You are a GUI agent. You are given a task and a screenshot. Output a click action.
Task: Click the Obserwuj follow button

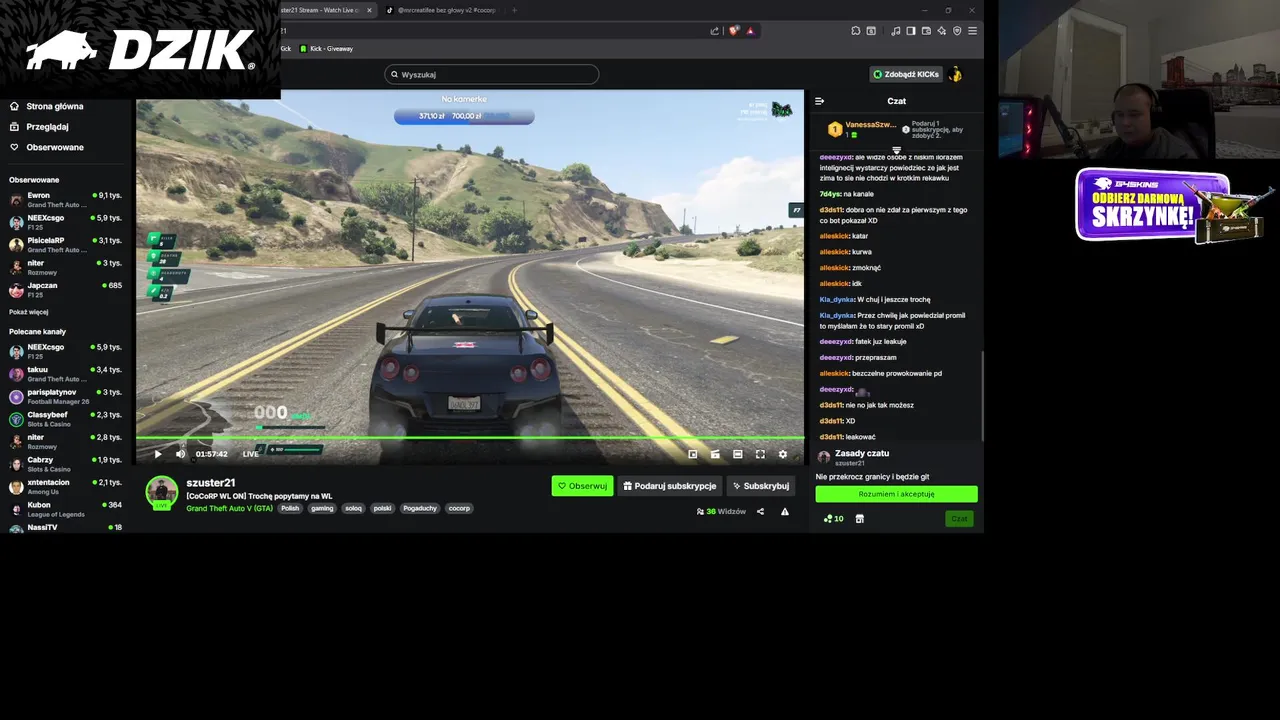(582, 486)
